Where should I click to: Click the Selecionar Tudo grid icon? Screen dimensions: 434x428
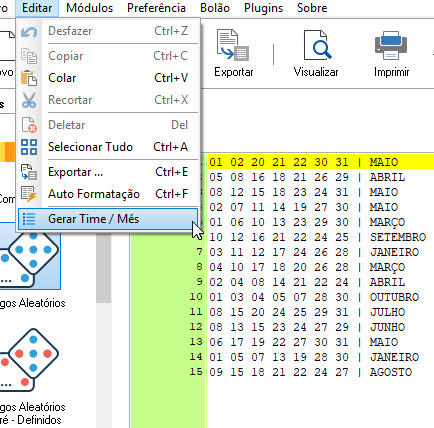coord(29,147)
